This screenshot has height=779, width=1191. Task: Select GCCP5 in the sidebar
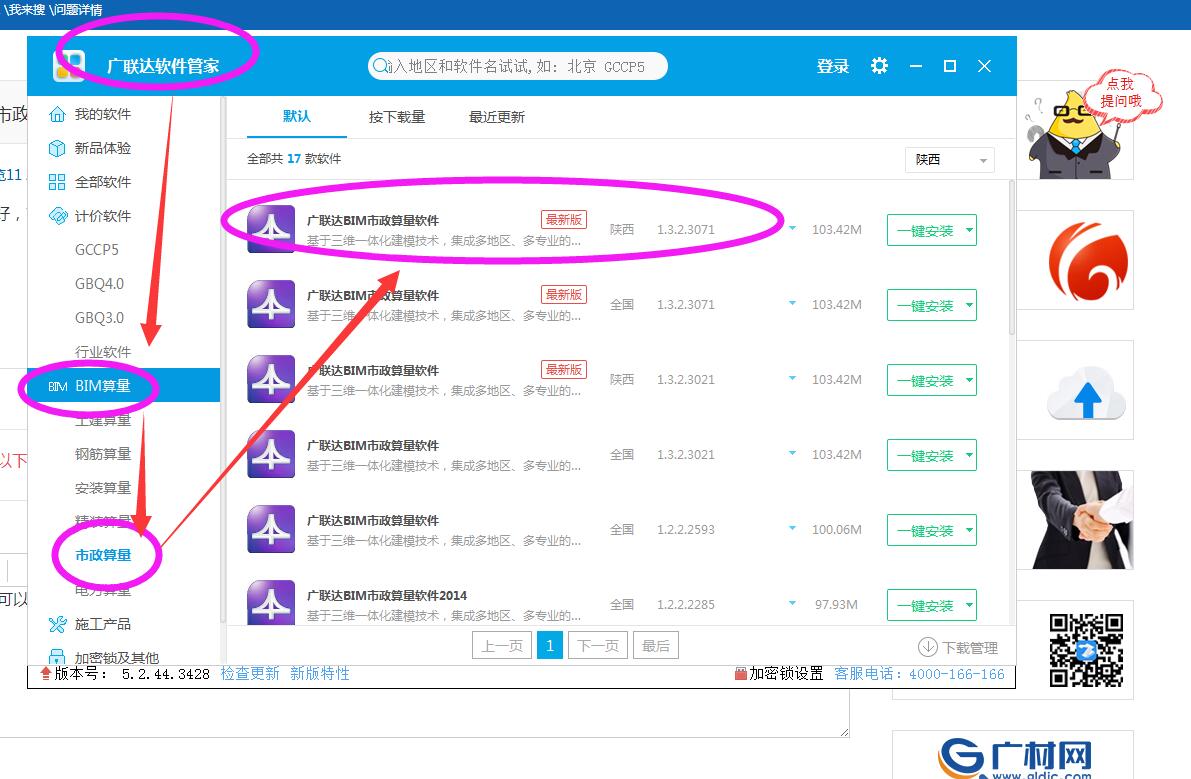point(97,250)
